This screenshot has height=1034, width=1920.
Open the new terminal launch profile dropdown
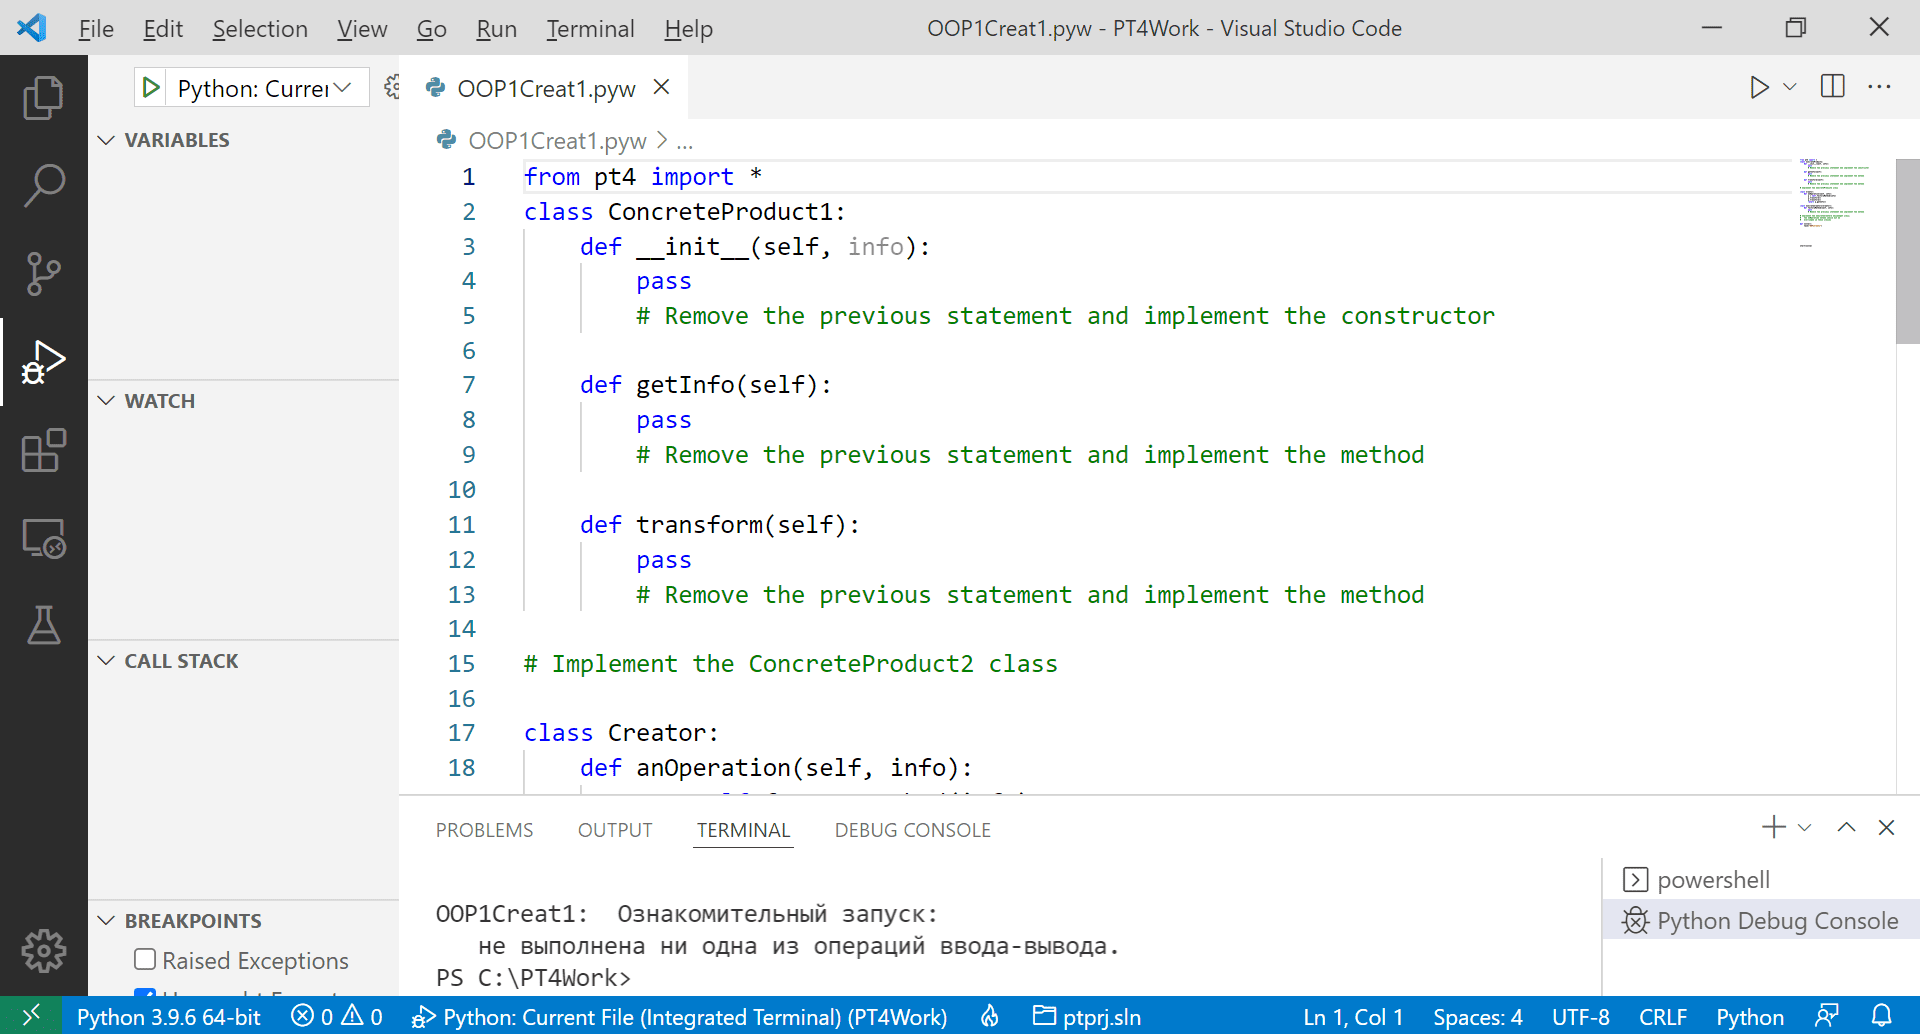coord(1805,827)
